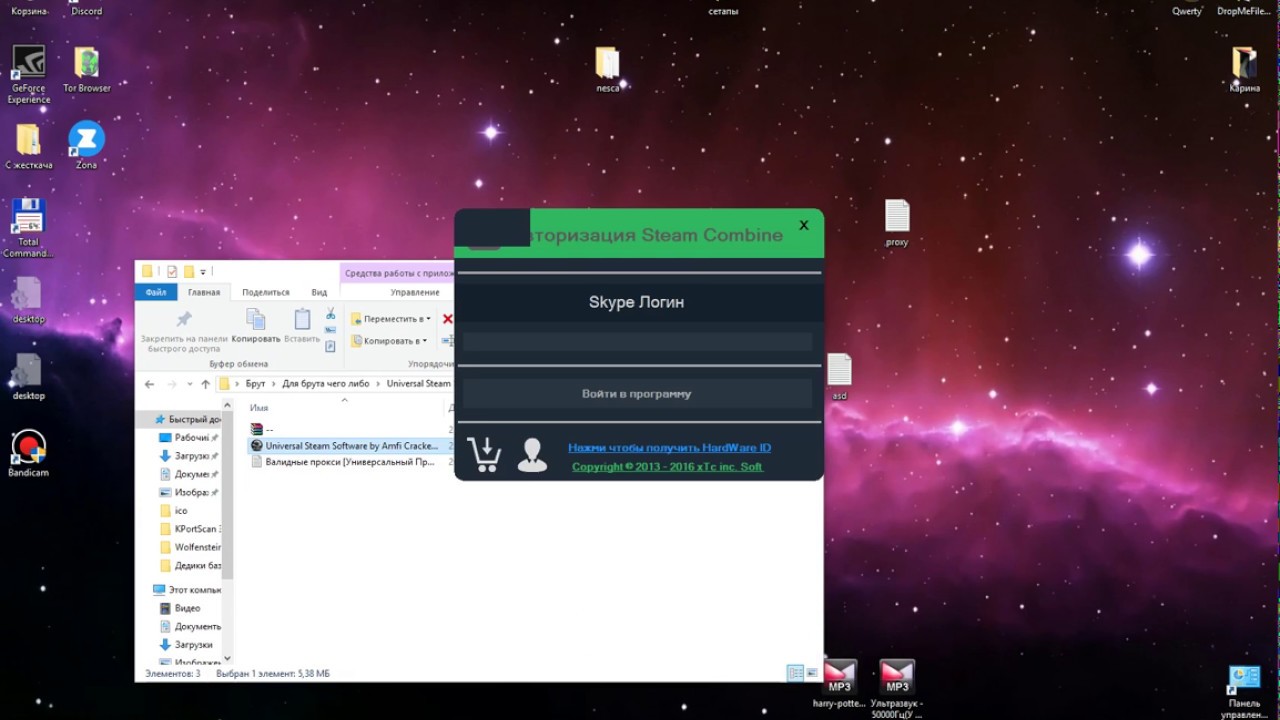The height and width of the screenshot is (720, 1280).
Task: Select the Карина folder on the desktop
Action: coord(1244,70)
